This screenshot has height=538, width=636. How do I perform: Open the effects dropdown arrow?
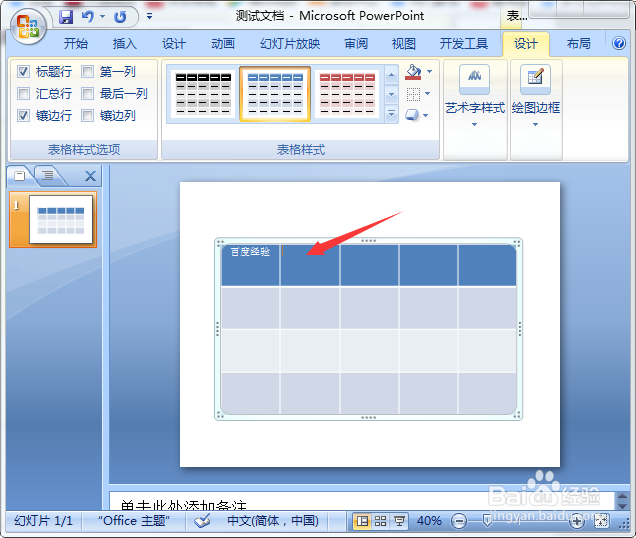pyautogui.click(x=425, y=116)
